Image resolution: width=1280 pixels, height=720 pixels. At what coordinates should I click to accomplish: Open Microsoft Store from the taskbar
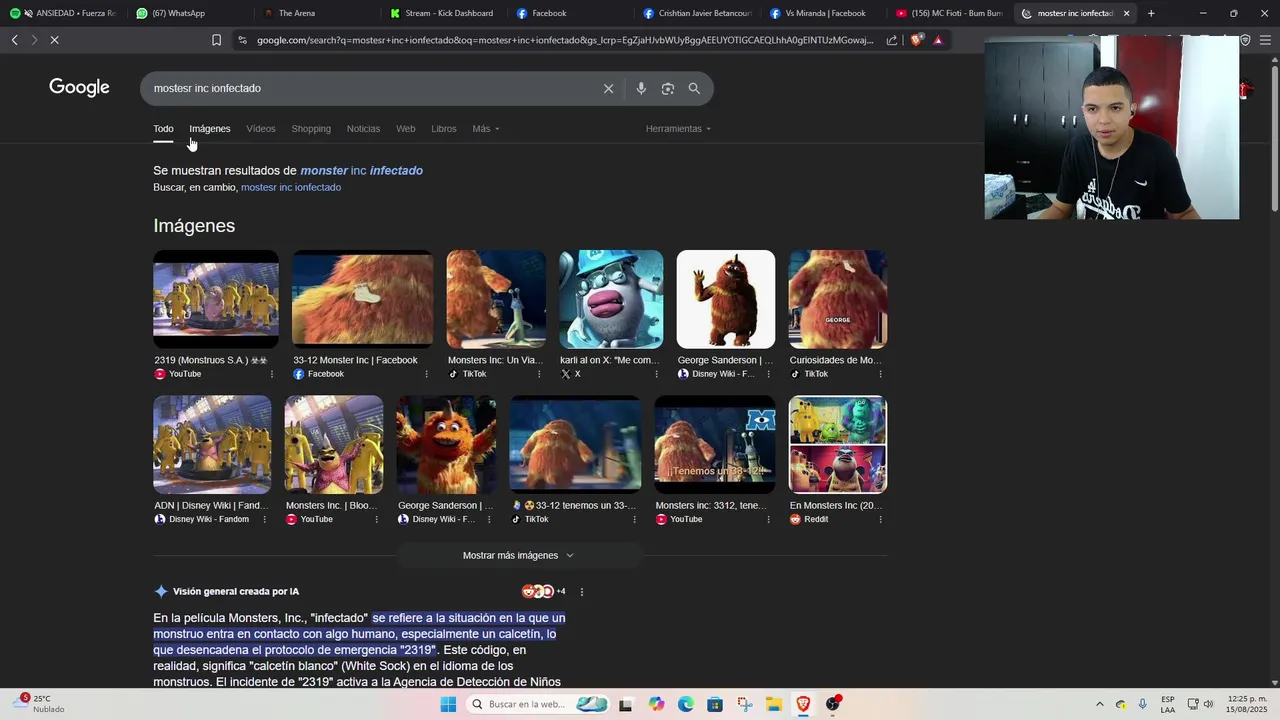(x=714, y=704)
